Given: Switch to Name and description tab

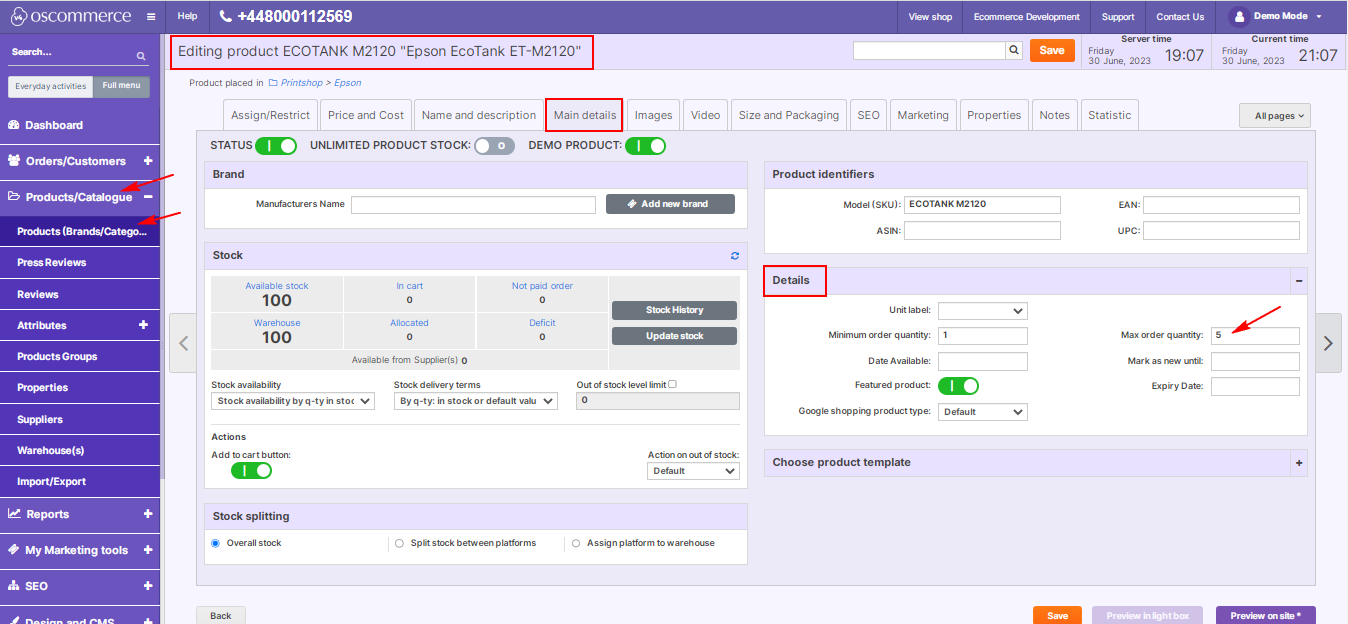Looking at the screenshot, I should tap(479, 115).
